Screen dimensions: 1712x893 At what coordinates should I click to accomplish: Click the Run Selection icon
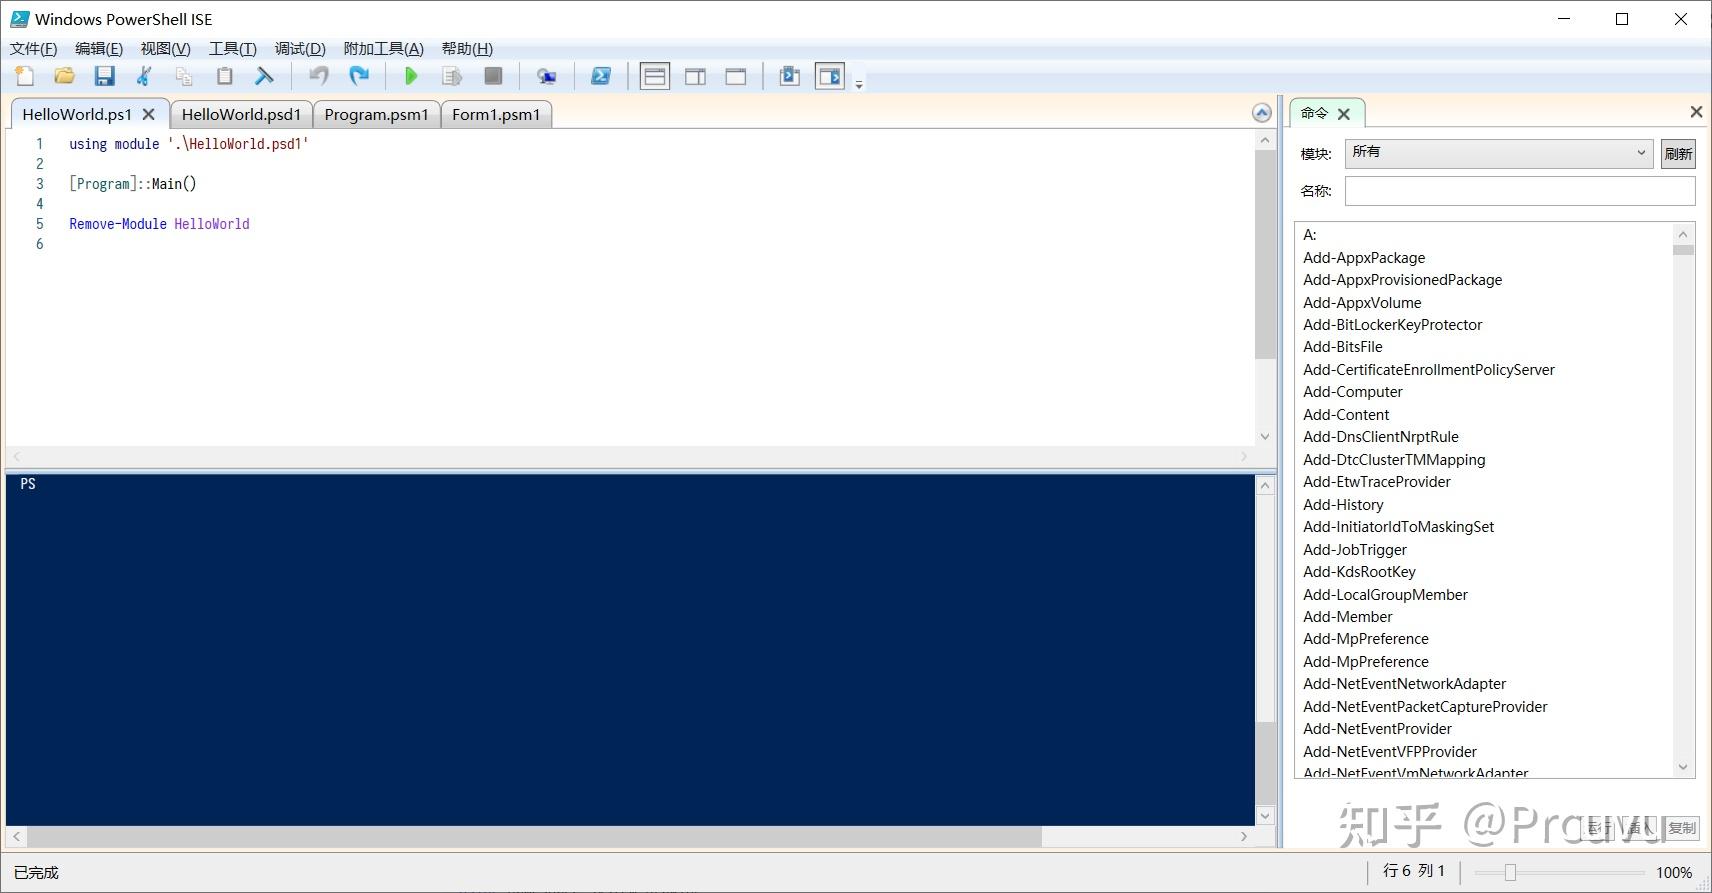(x=452, y=76)
